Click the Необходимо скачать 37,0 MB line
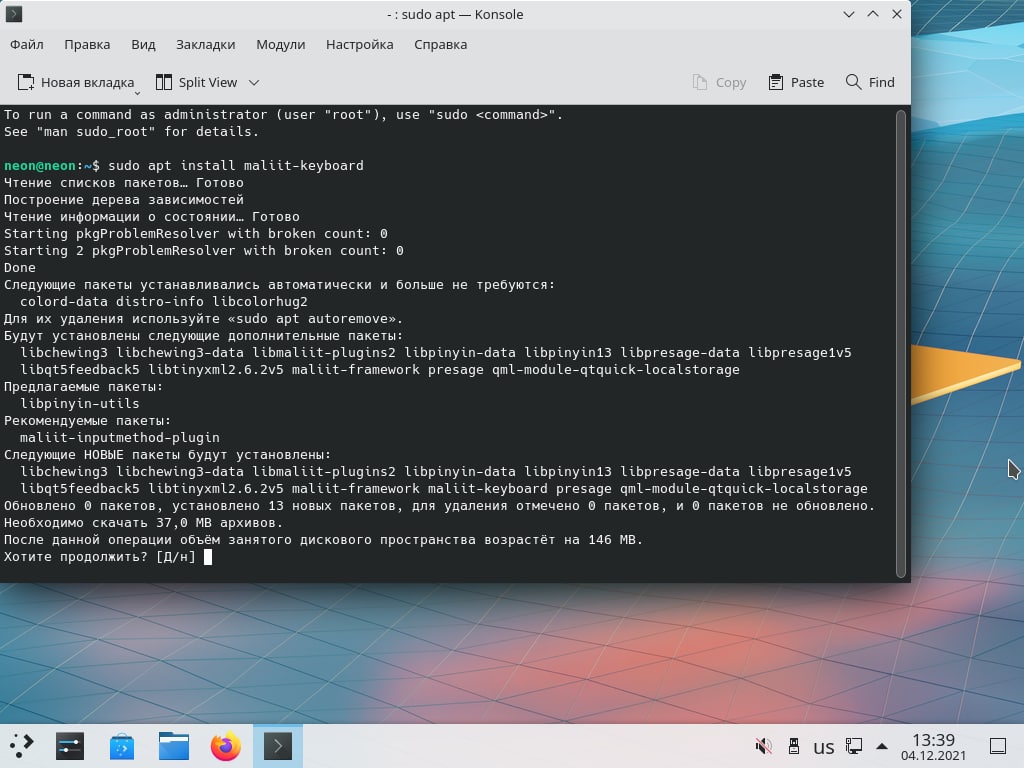This screenshot has width=1024, height=768. 144,522
